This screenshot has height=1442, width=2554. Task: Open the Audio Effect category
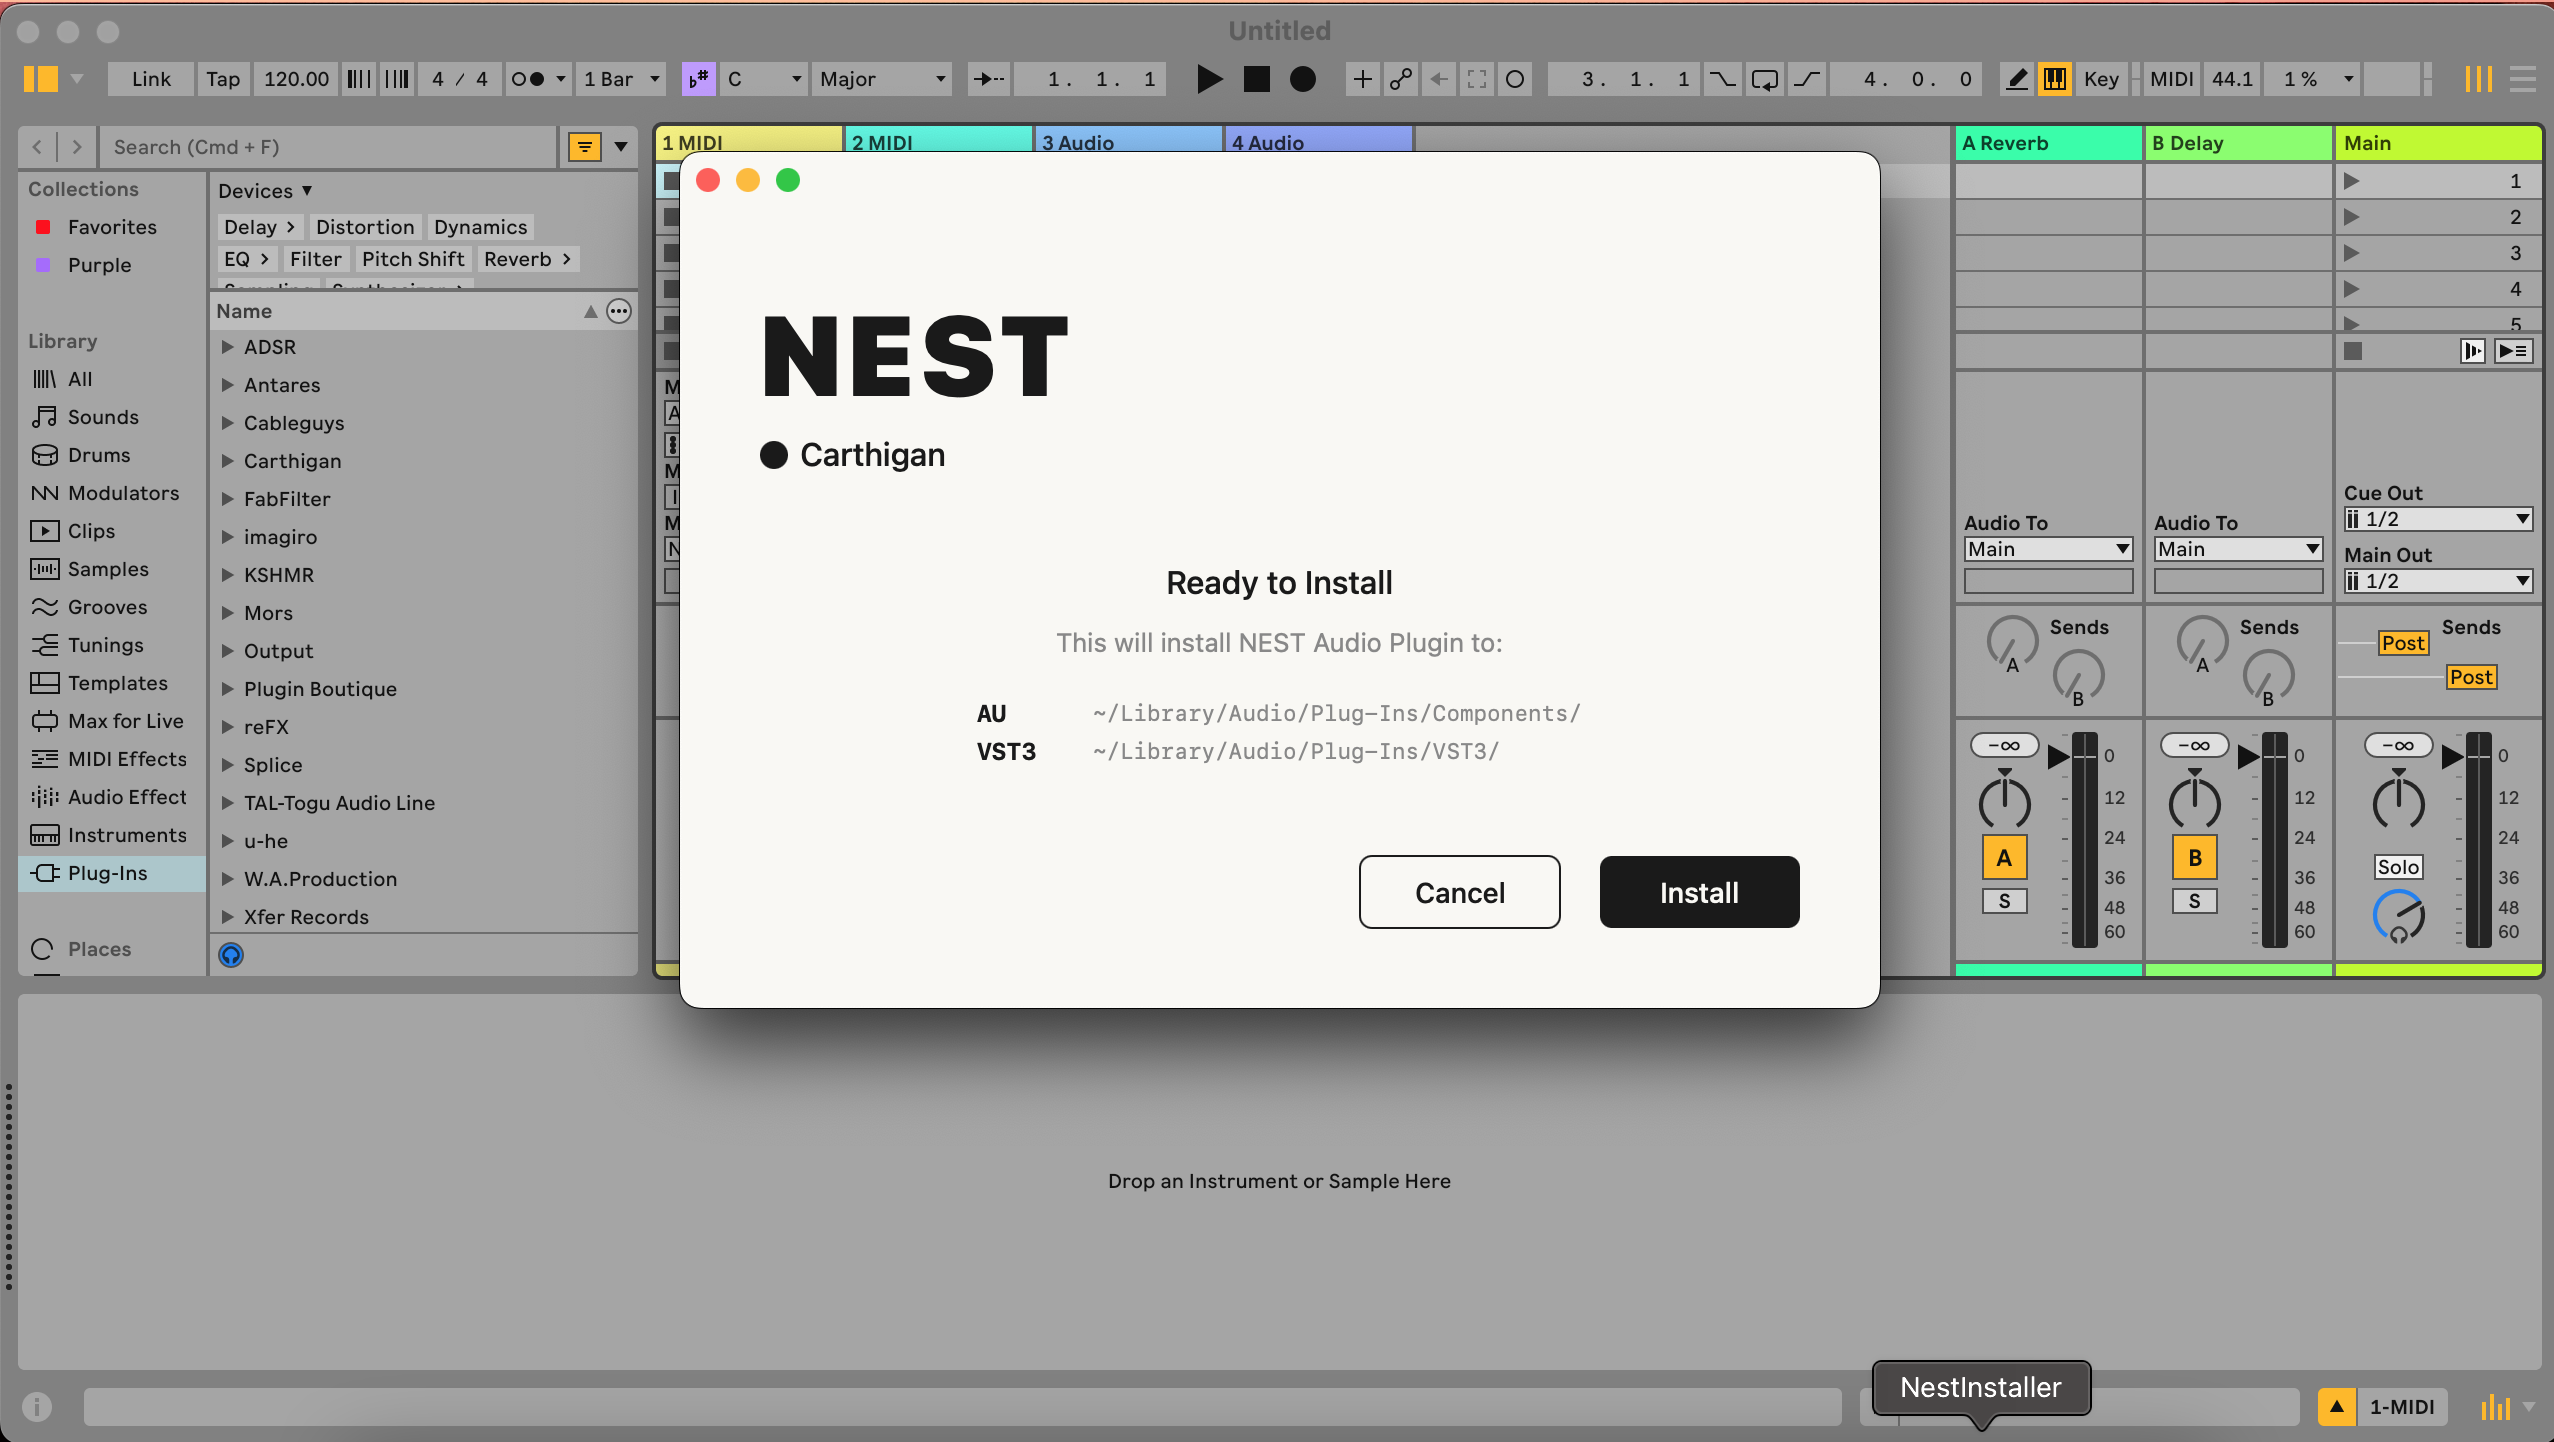click(x=110, y=797)
